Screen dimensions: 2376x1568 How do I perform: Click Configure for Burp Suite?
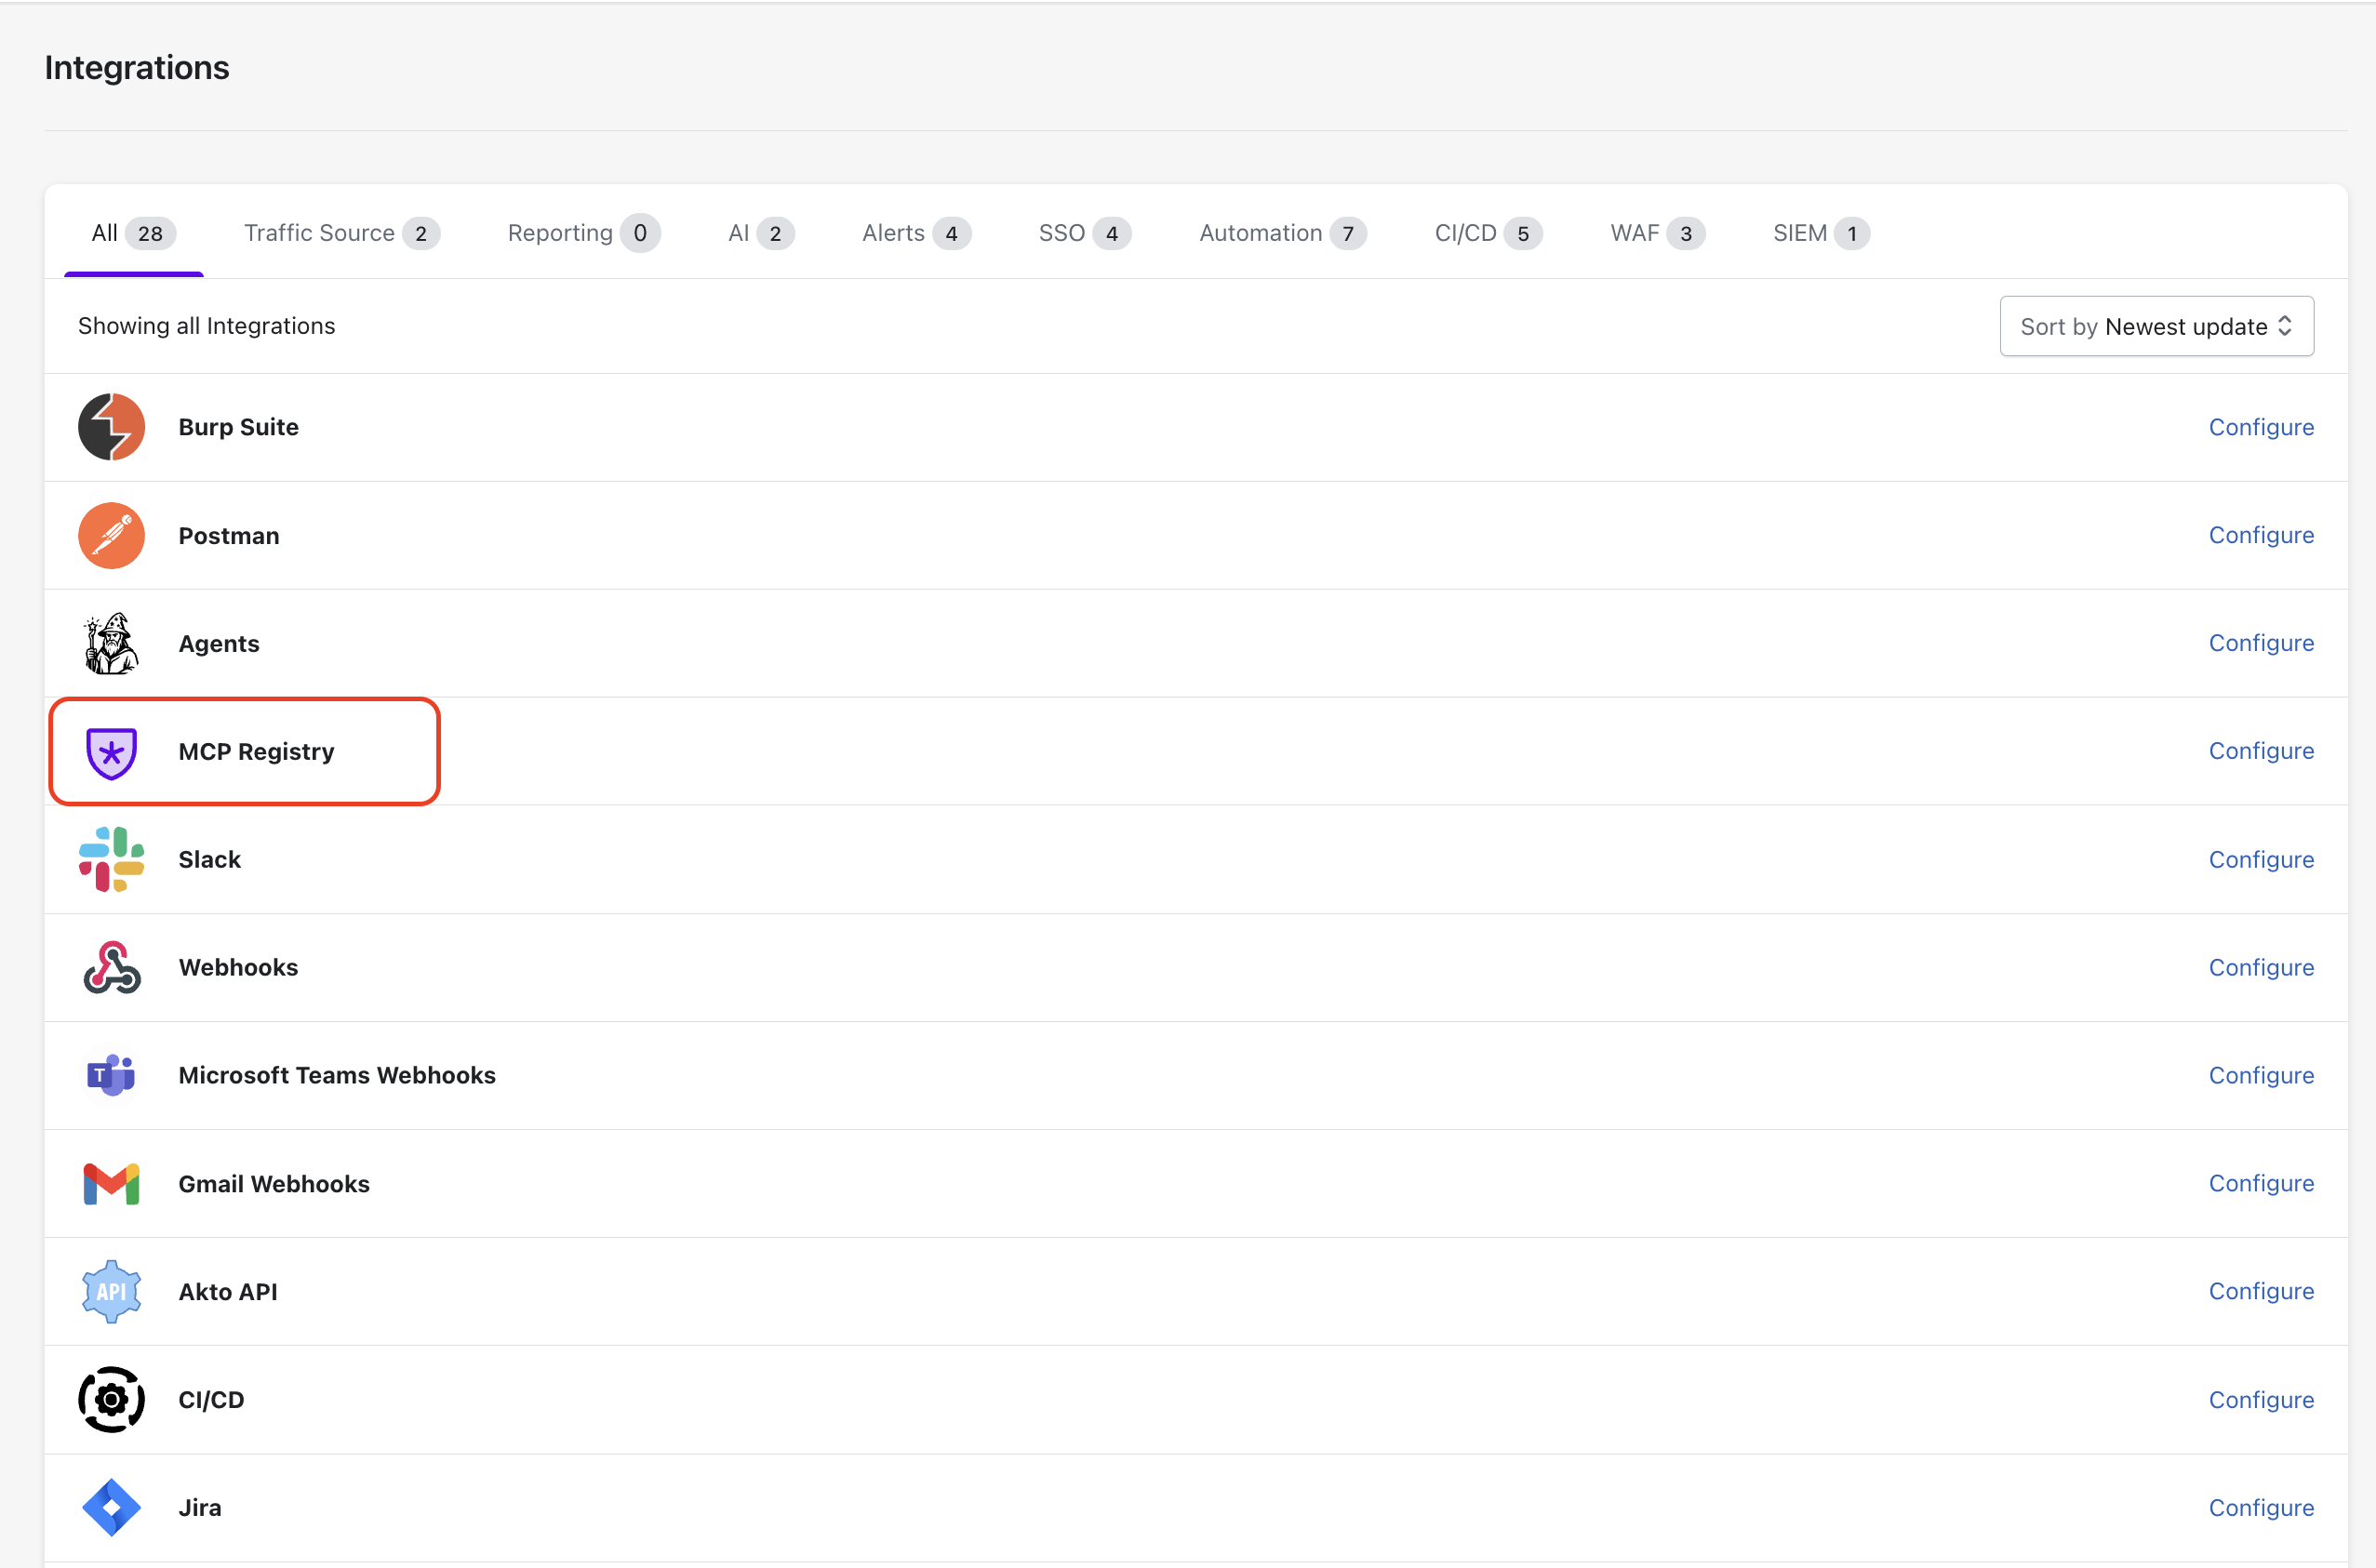click(x=2260, y=427)
